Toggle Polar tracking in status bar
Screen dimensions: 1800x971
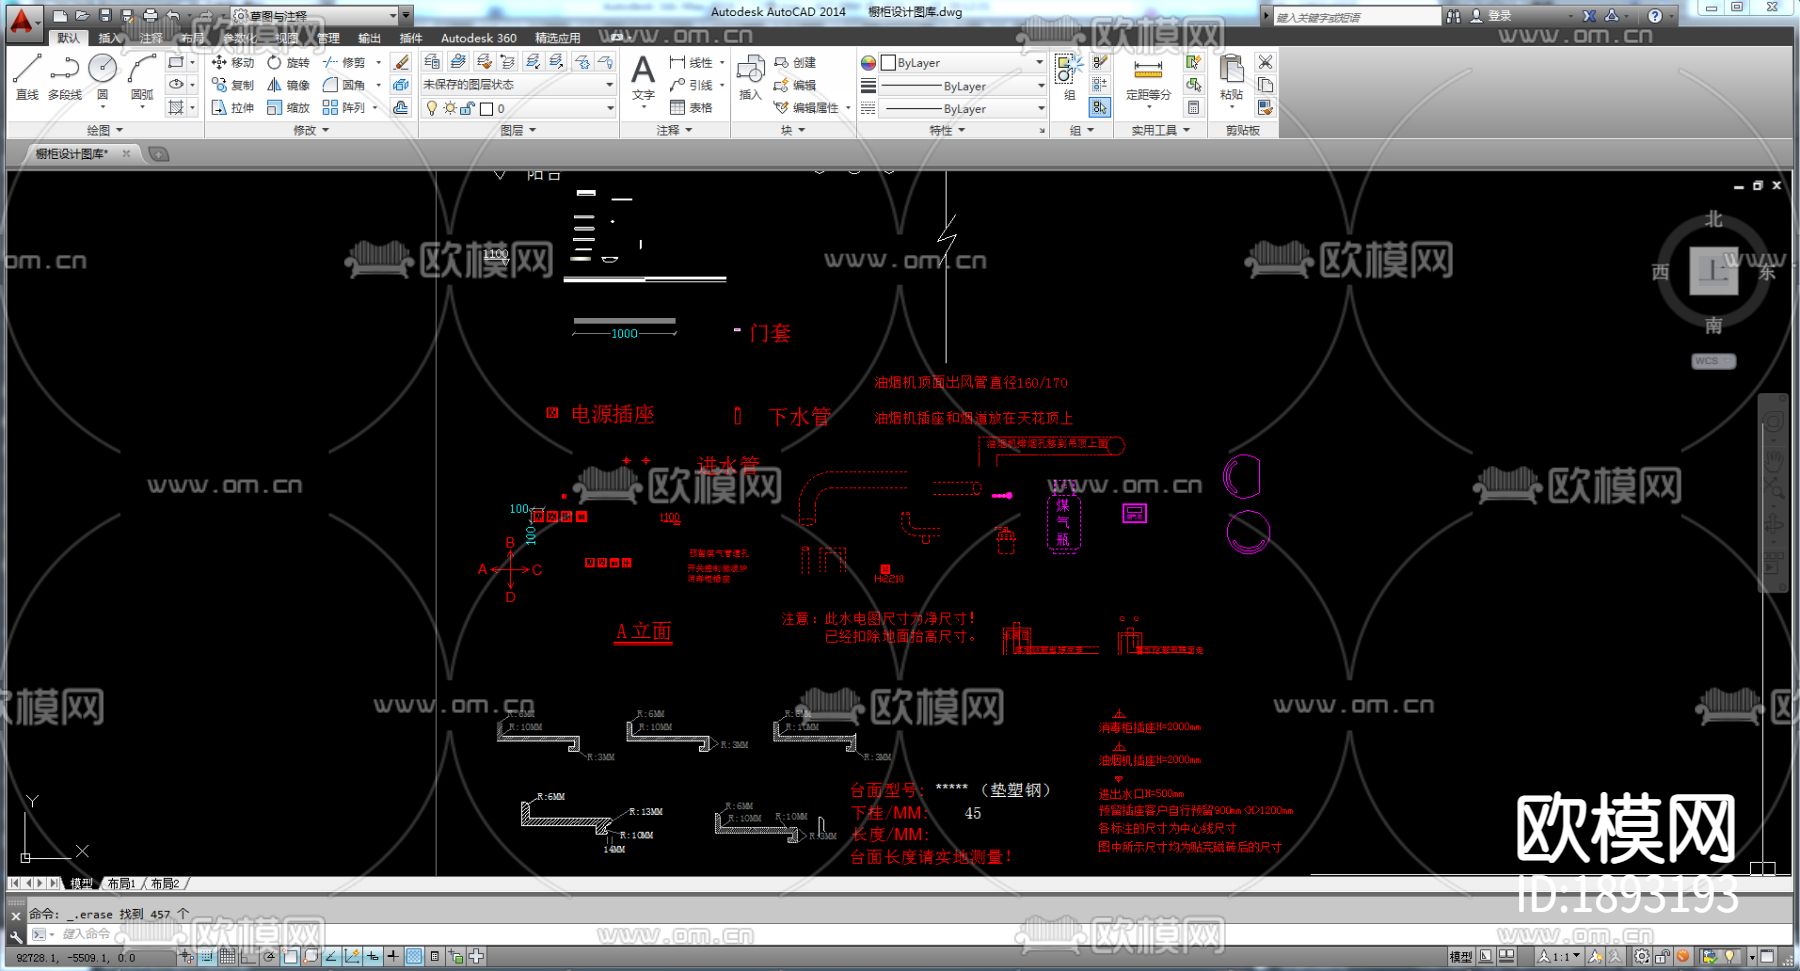click(269, 956)
